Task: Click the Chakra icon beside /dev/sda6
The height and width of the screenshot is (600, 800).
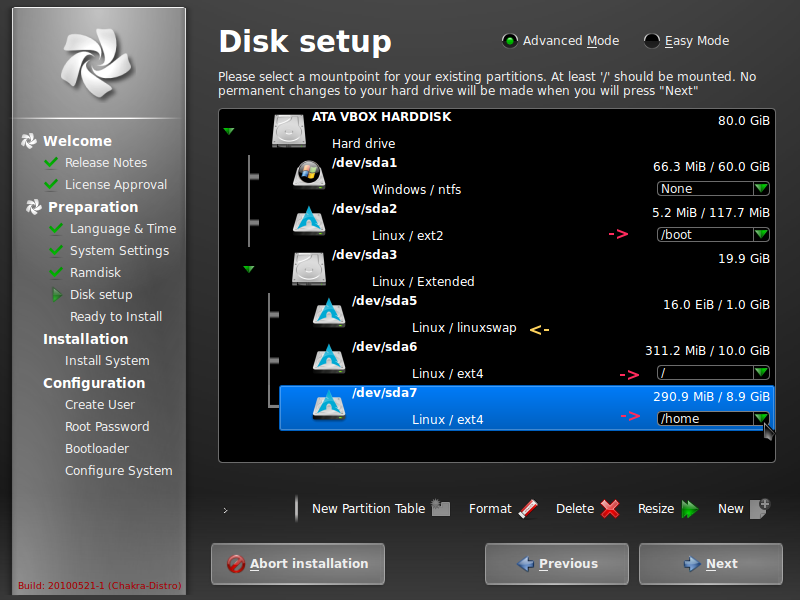Action: (330, 358)
